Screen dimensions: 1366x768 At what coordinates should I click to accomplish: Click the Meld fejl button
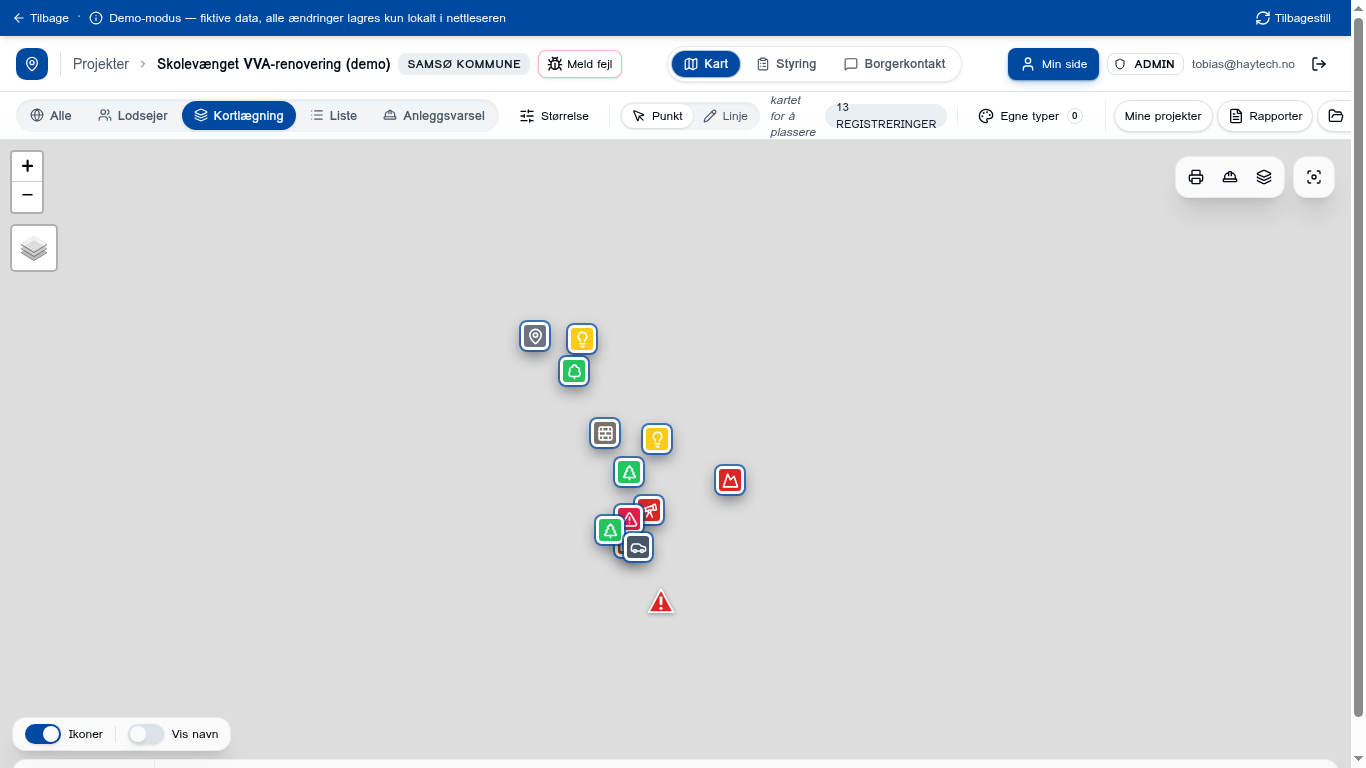pos(580,64)
